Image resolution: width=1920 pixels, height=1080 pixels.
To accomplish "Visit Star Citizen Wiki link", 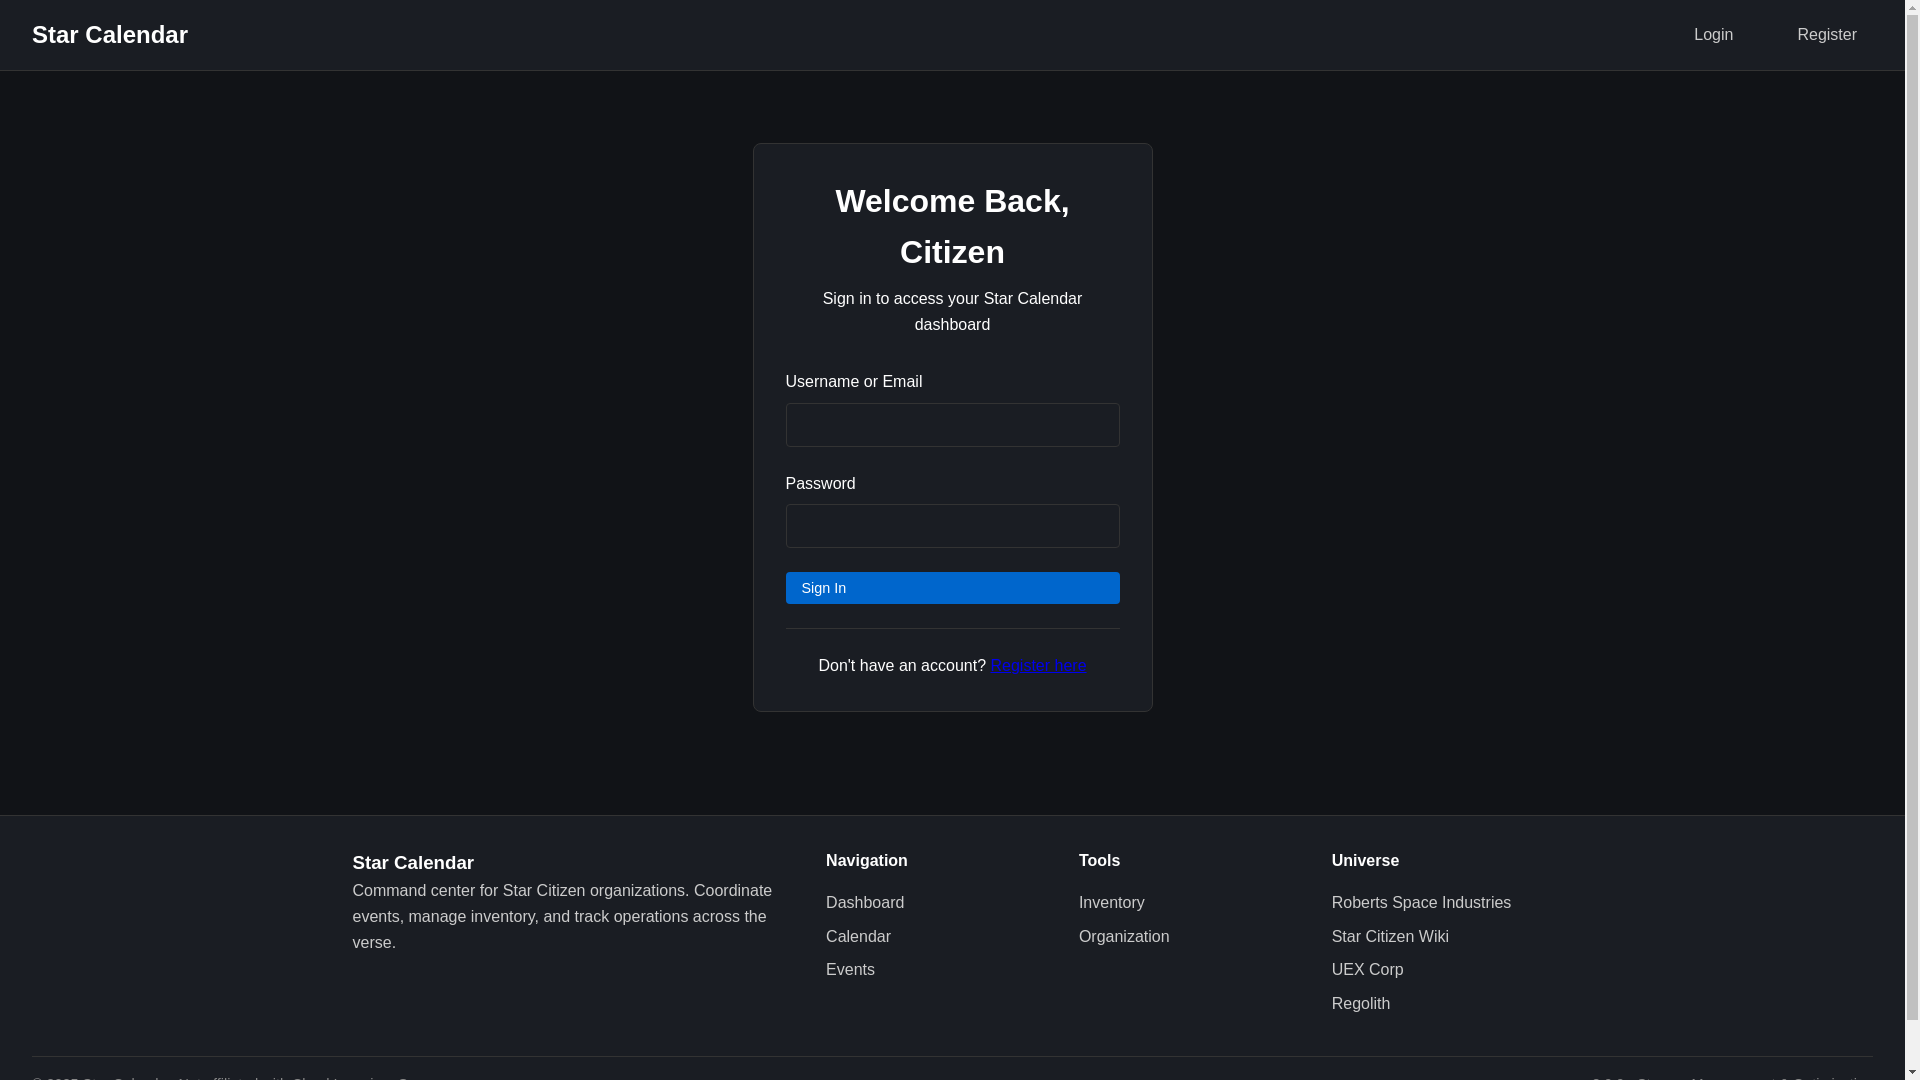I will pyautogui.click(x=1390, y=937).
